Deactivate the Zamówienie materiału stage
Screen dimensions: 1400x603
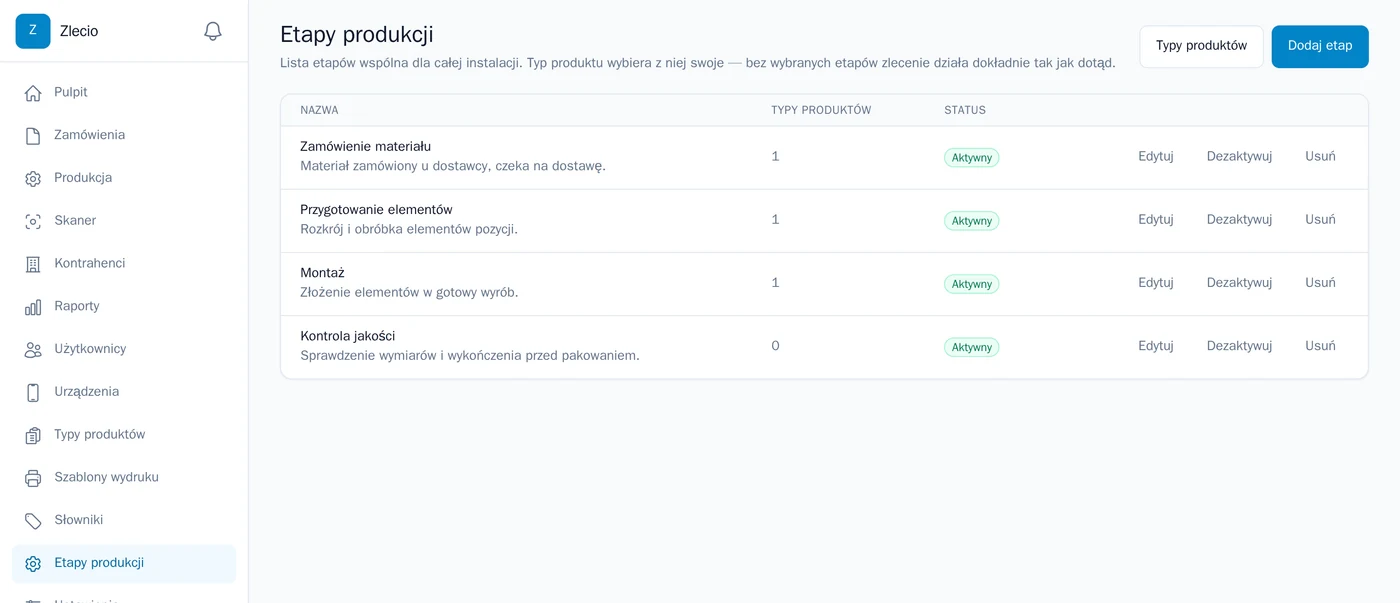[1239, 156]
